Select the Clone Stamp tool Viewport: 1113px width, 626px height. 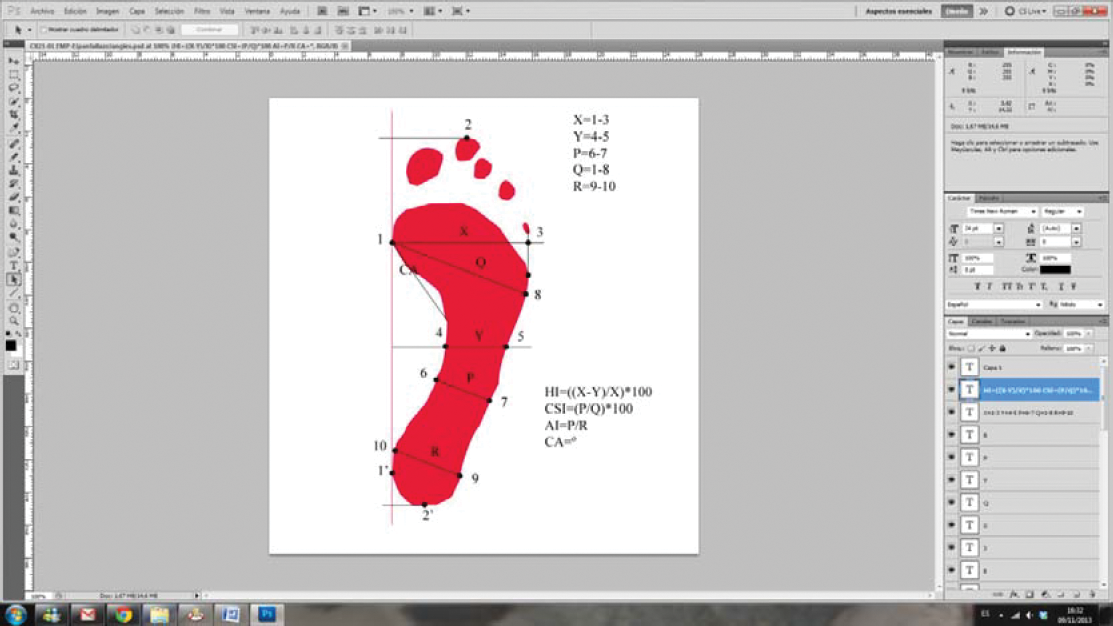13,171
